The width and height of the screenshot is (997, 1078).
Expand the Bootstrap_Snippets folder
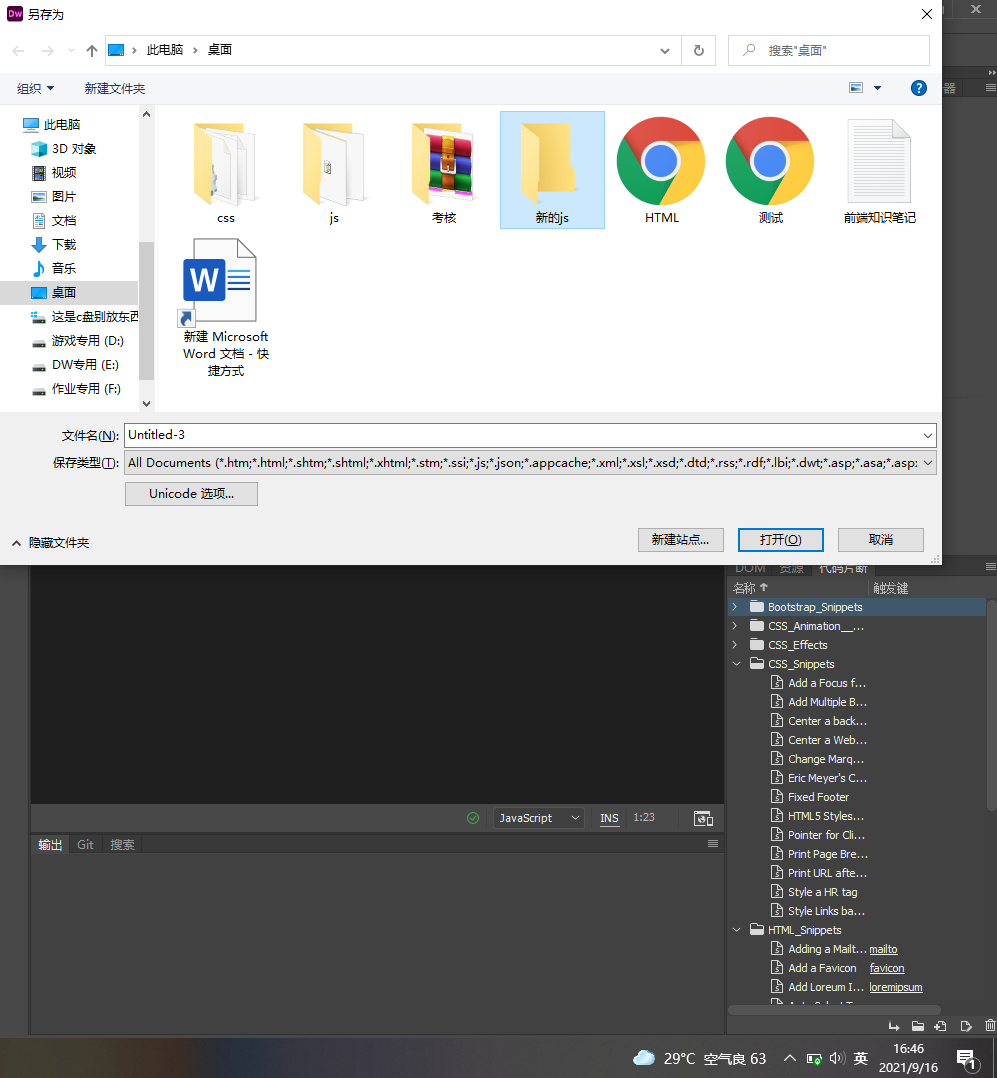click(737, 606)
